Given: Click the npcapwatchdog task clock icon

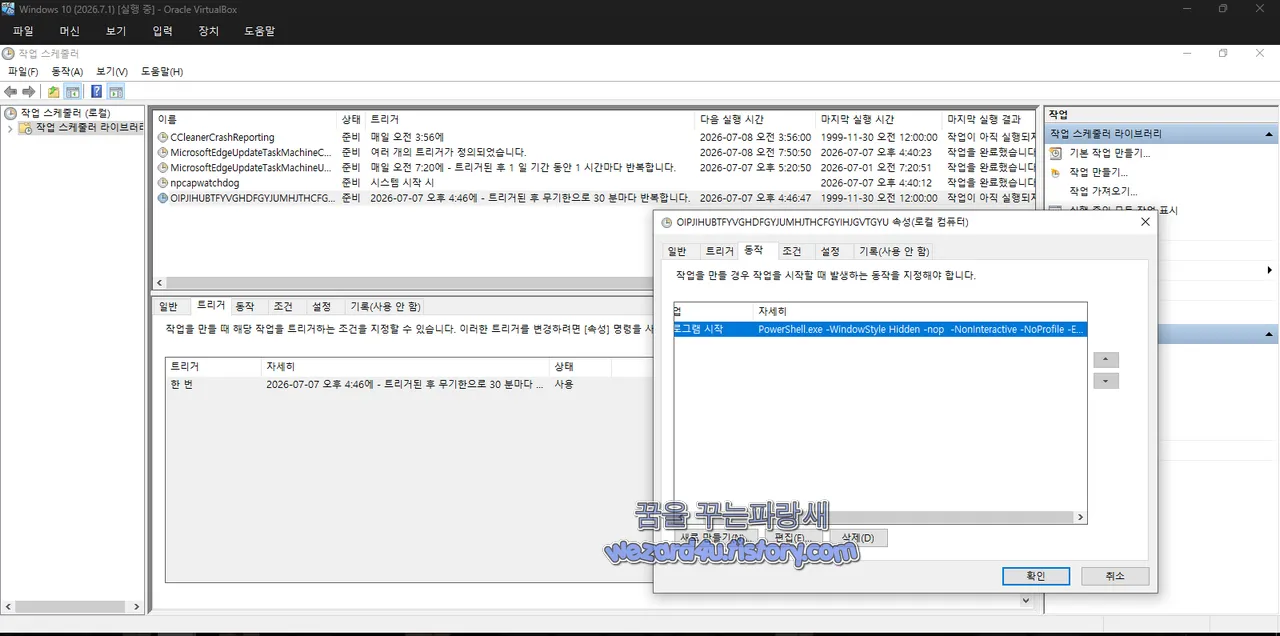Looking at the screenshot, I should tap(163, 183).
